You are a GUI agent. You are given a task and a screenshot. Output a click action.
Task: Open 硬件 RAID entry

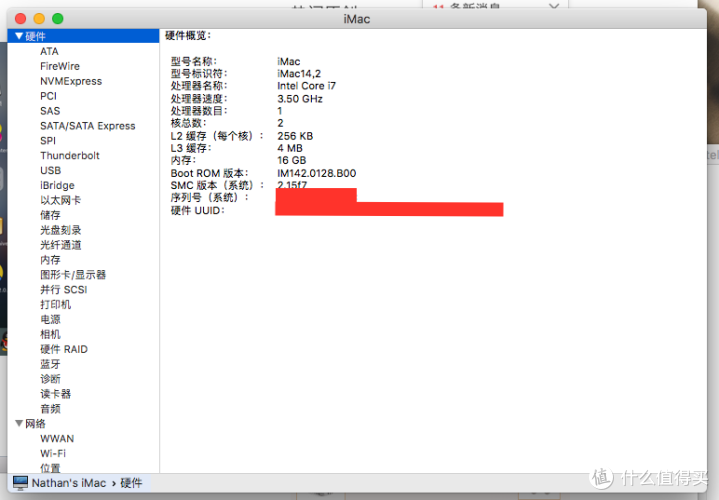64,349
